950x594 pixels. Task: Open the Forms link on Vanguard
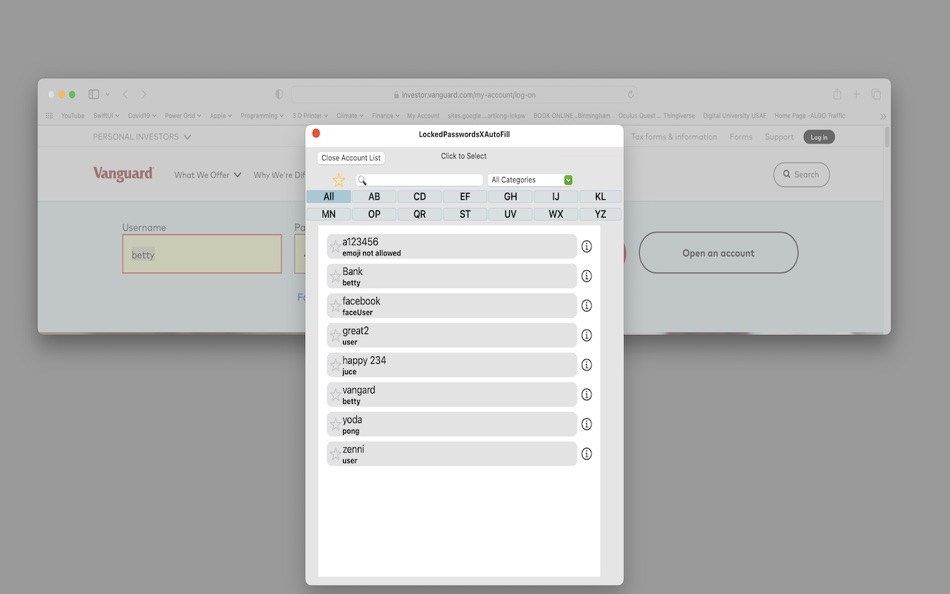tap(740, 137)
